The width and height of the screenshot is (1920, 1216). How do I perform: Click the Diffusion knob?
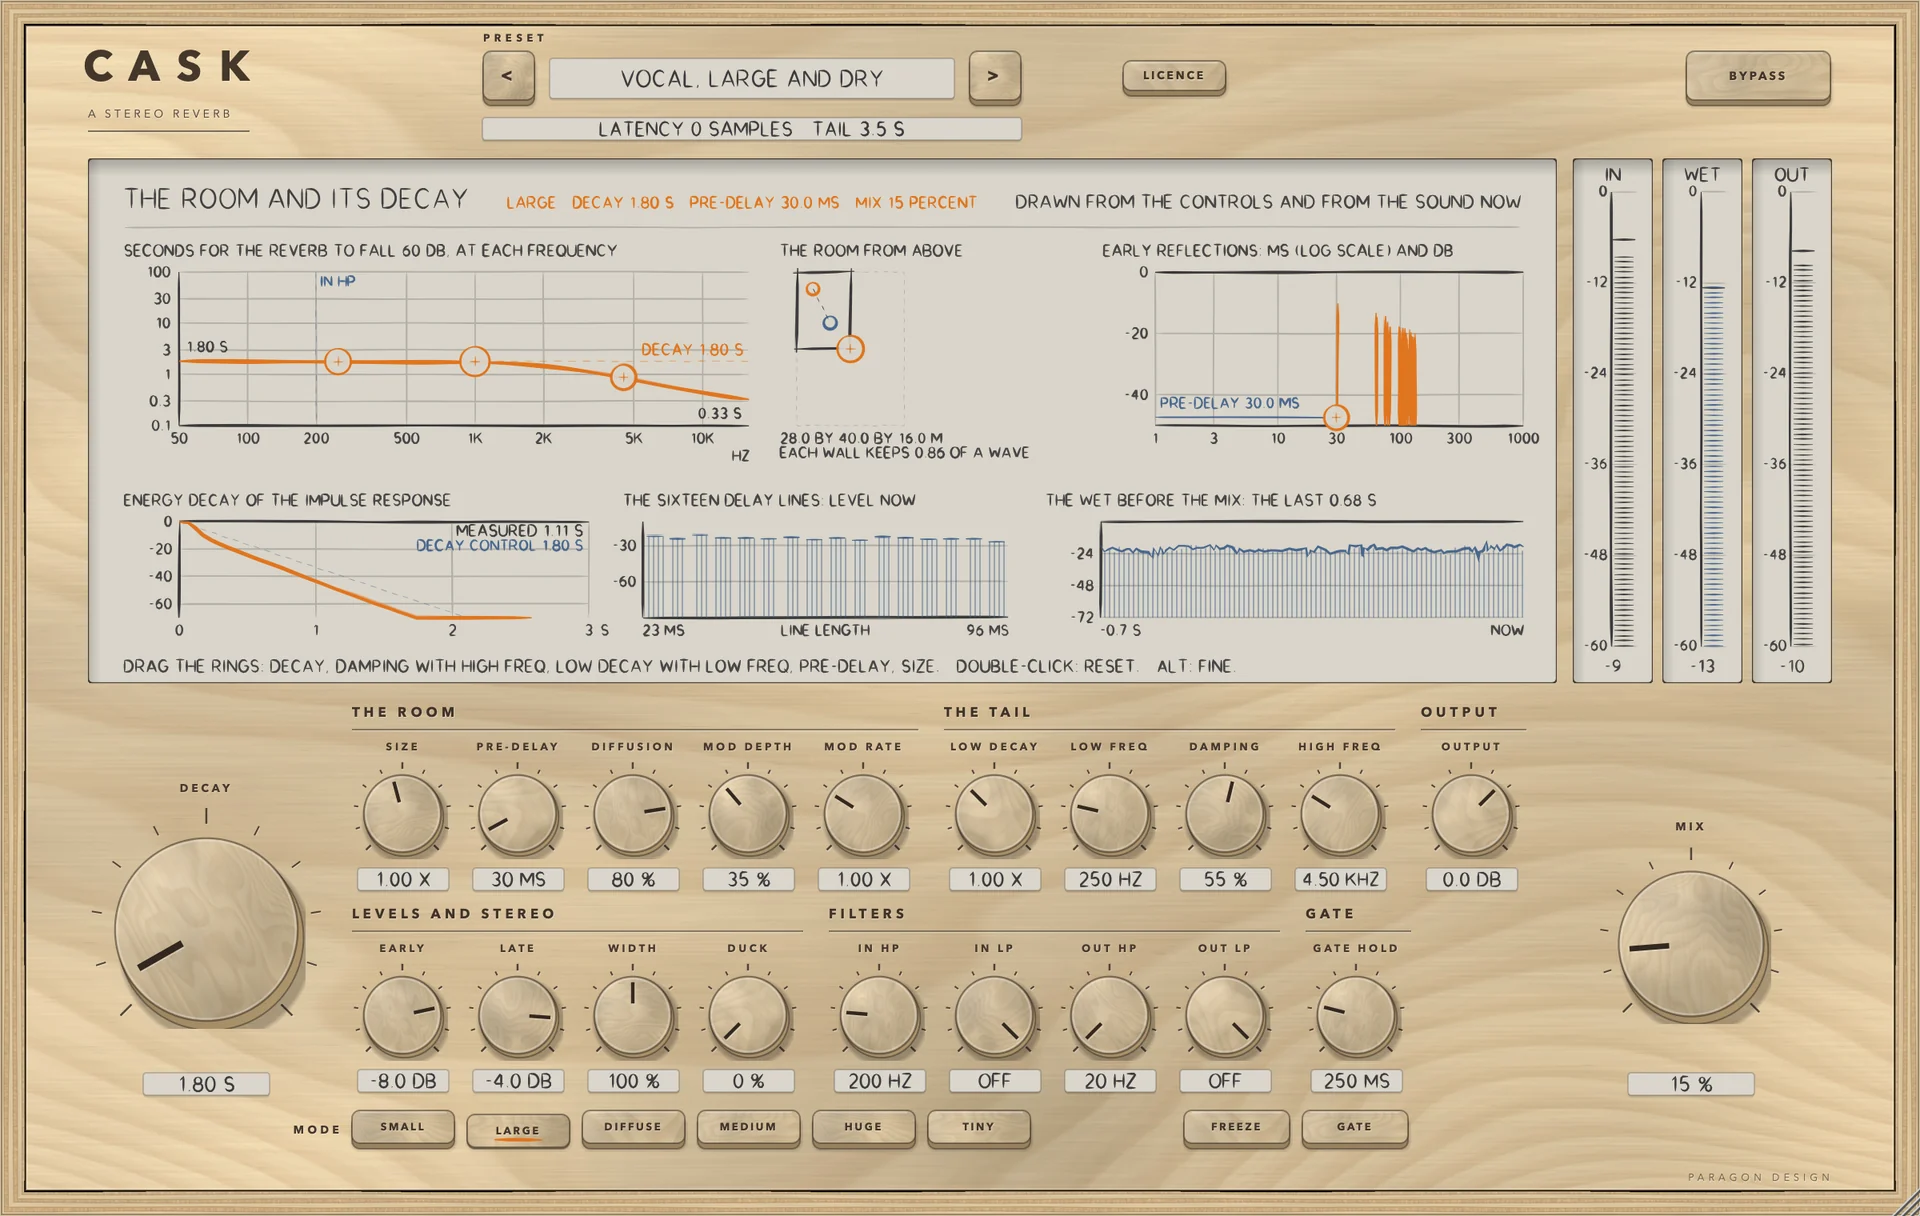(633, 815)
